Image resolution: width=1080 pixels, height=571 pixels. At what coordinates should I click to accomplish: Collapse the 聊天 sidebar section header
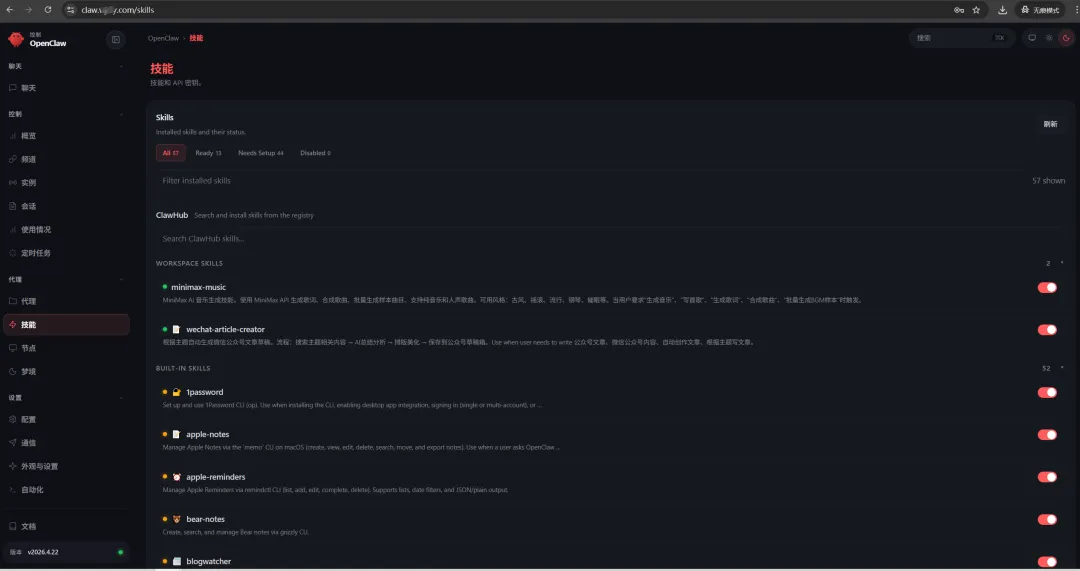pyautogui.click(x=66, y=66)
